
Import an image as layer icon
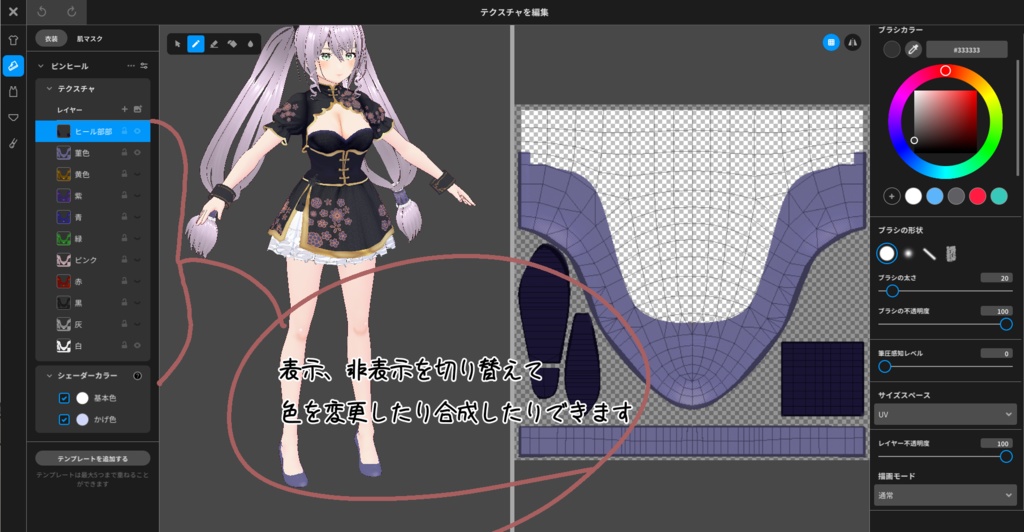(x=138, y=109)
